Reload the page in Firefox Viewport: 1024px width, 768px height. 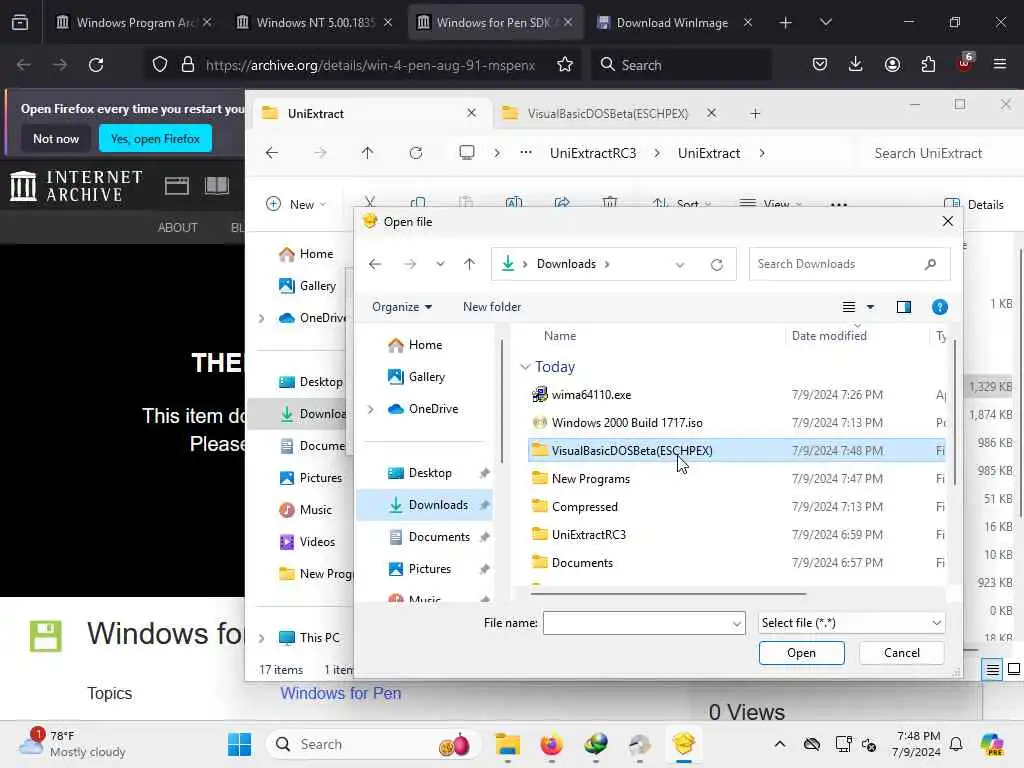96,65
